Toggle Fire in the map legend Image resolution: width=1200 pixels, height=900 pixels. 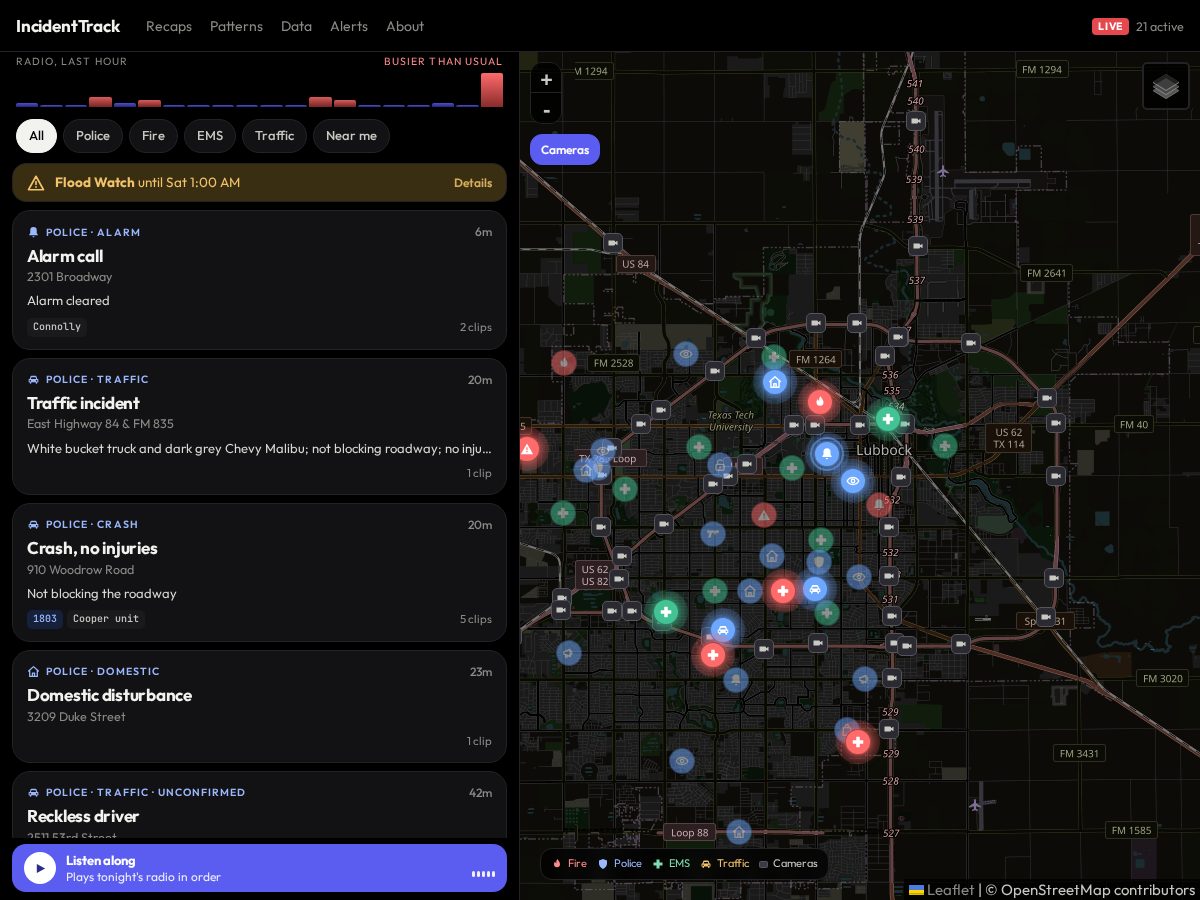tap(570, 864)
